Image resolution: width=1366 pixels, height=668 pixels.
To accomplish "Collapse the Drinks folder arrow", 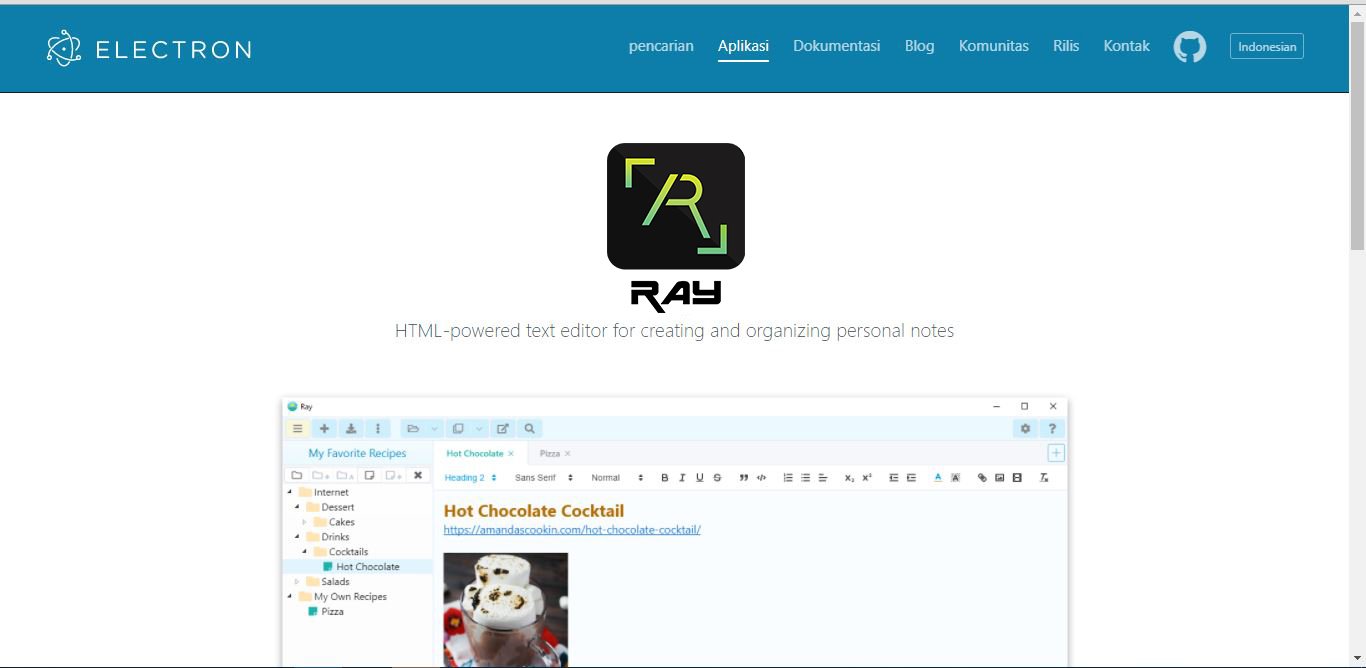I will coord(297,537).
